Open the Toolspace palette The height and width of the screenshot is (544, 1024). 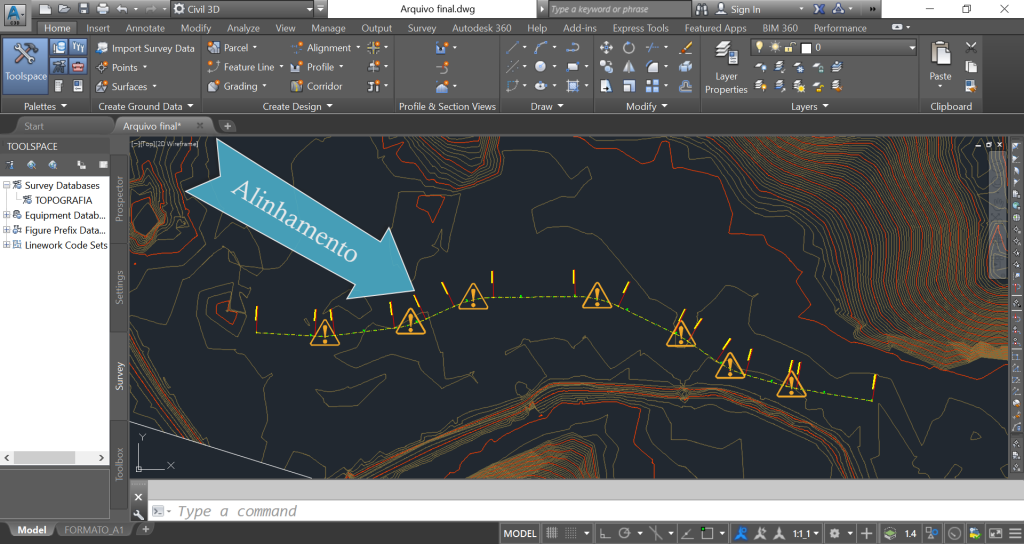coord(25,60)
